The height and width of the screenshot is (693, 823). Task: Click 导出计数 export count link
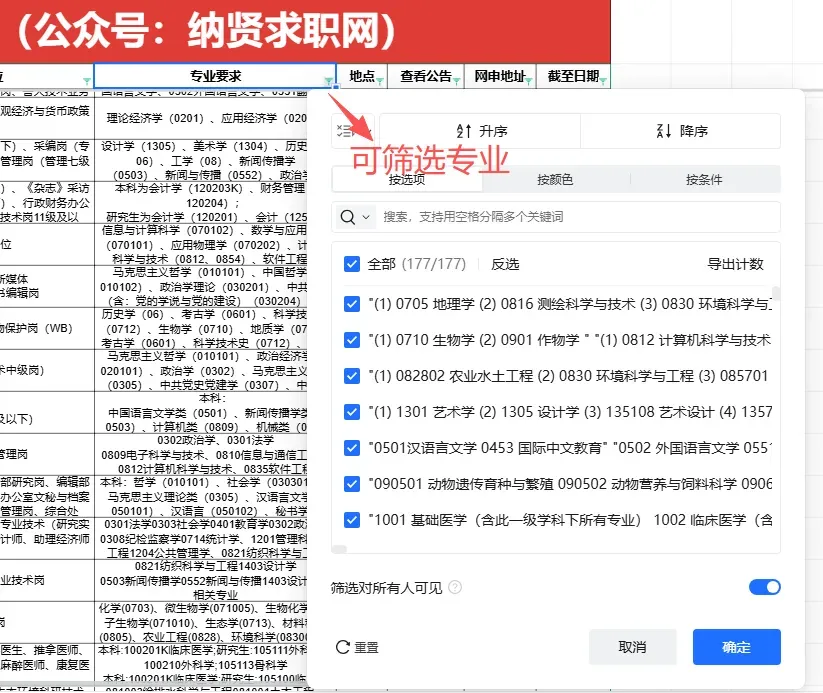click(735, 264)
